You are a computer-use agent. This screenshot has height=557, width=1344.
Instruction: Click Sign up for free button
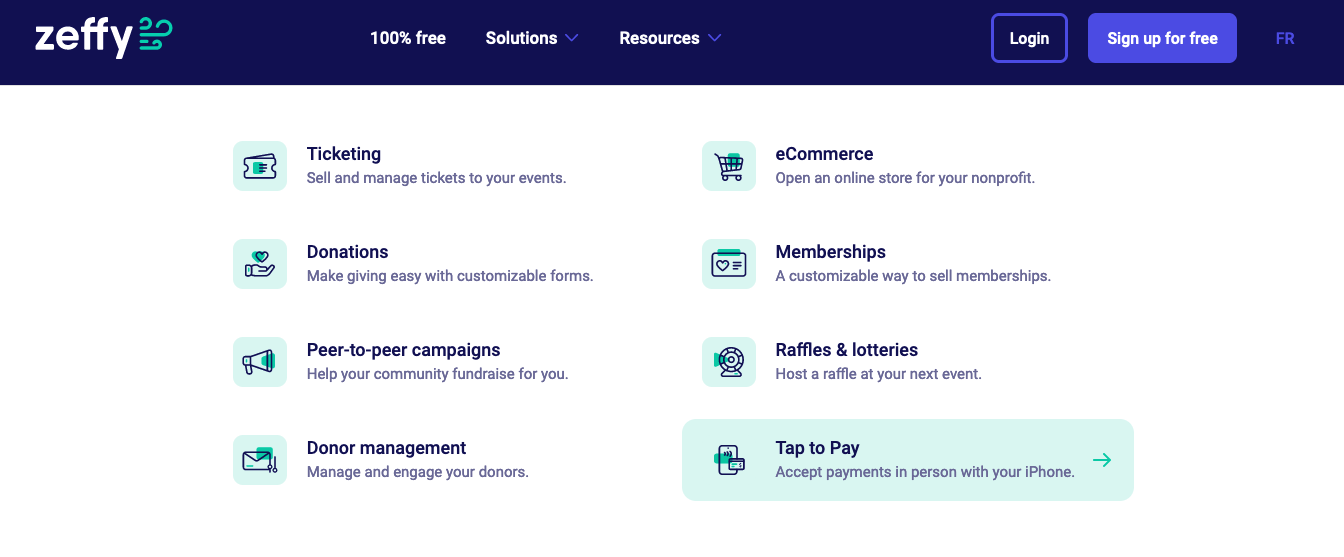pyautogui.click(x=1162, y=38)
